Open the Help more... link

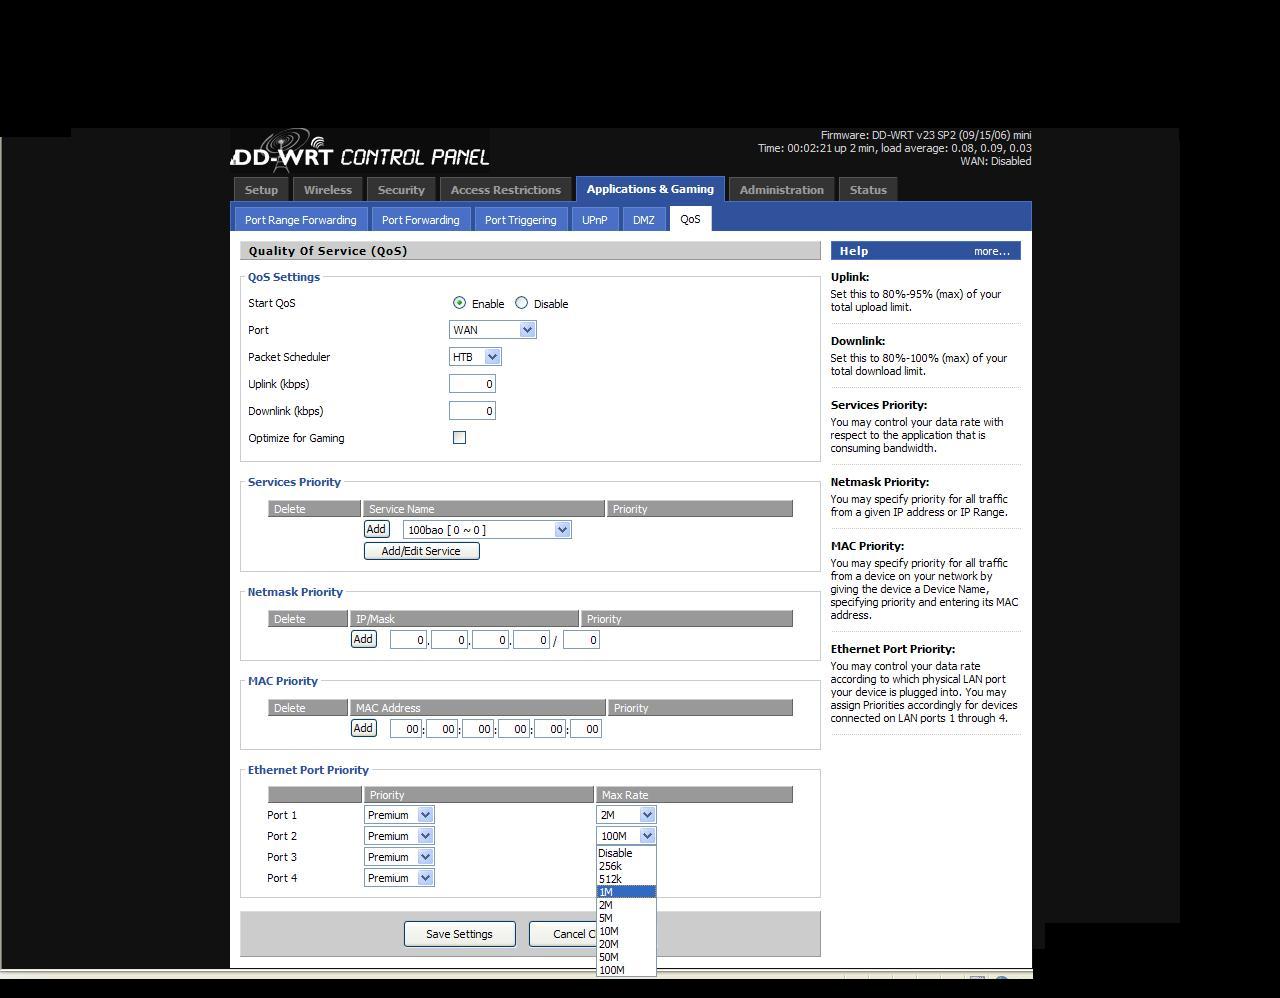coord(992,251)
